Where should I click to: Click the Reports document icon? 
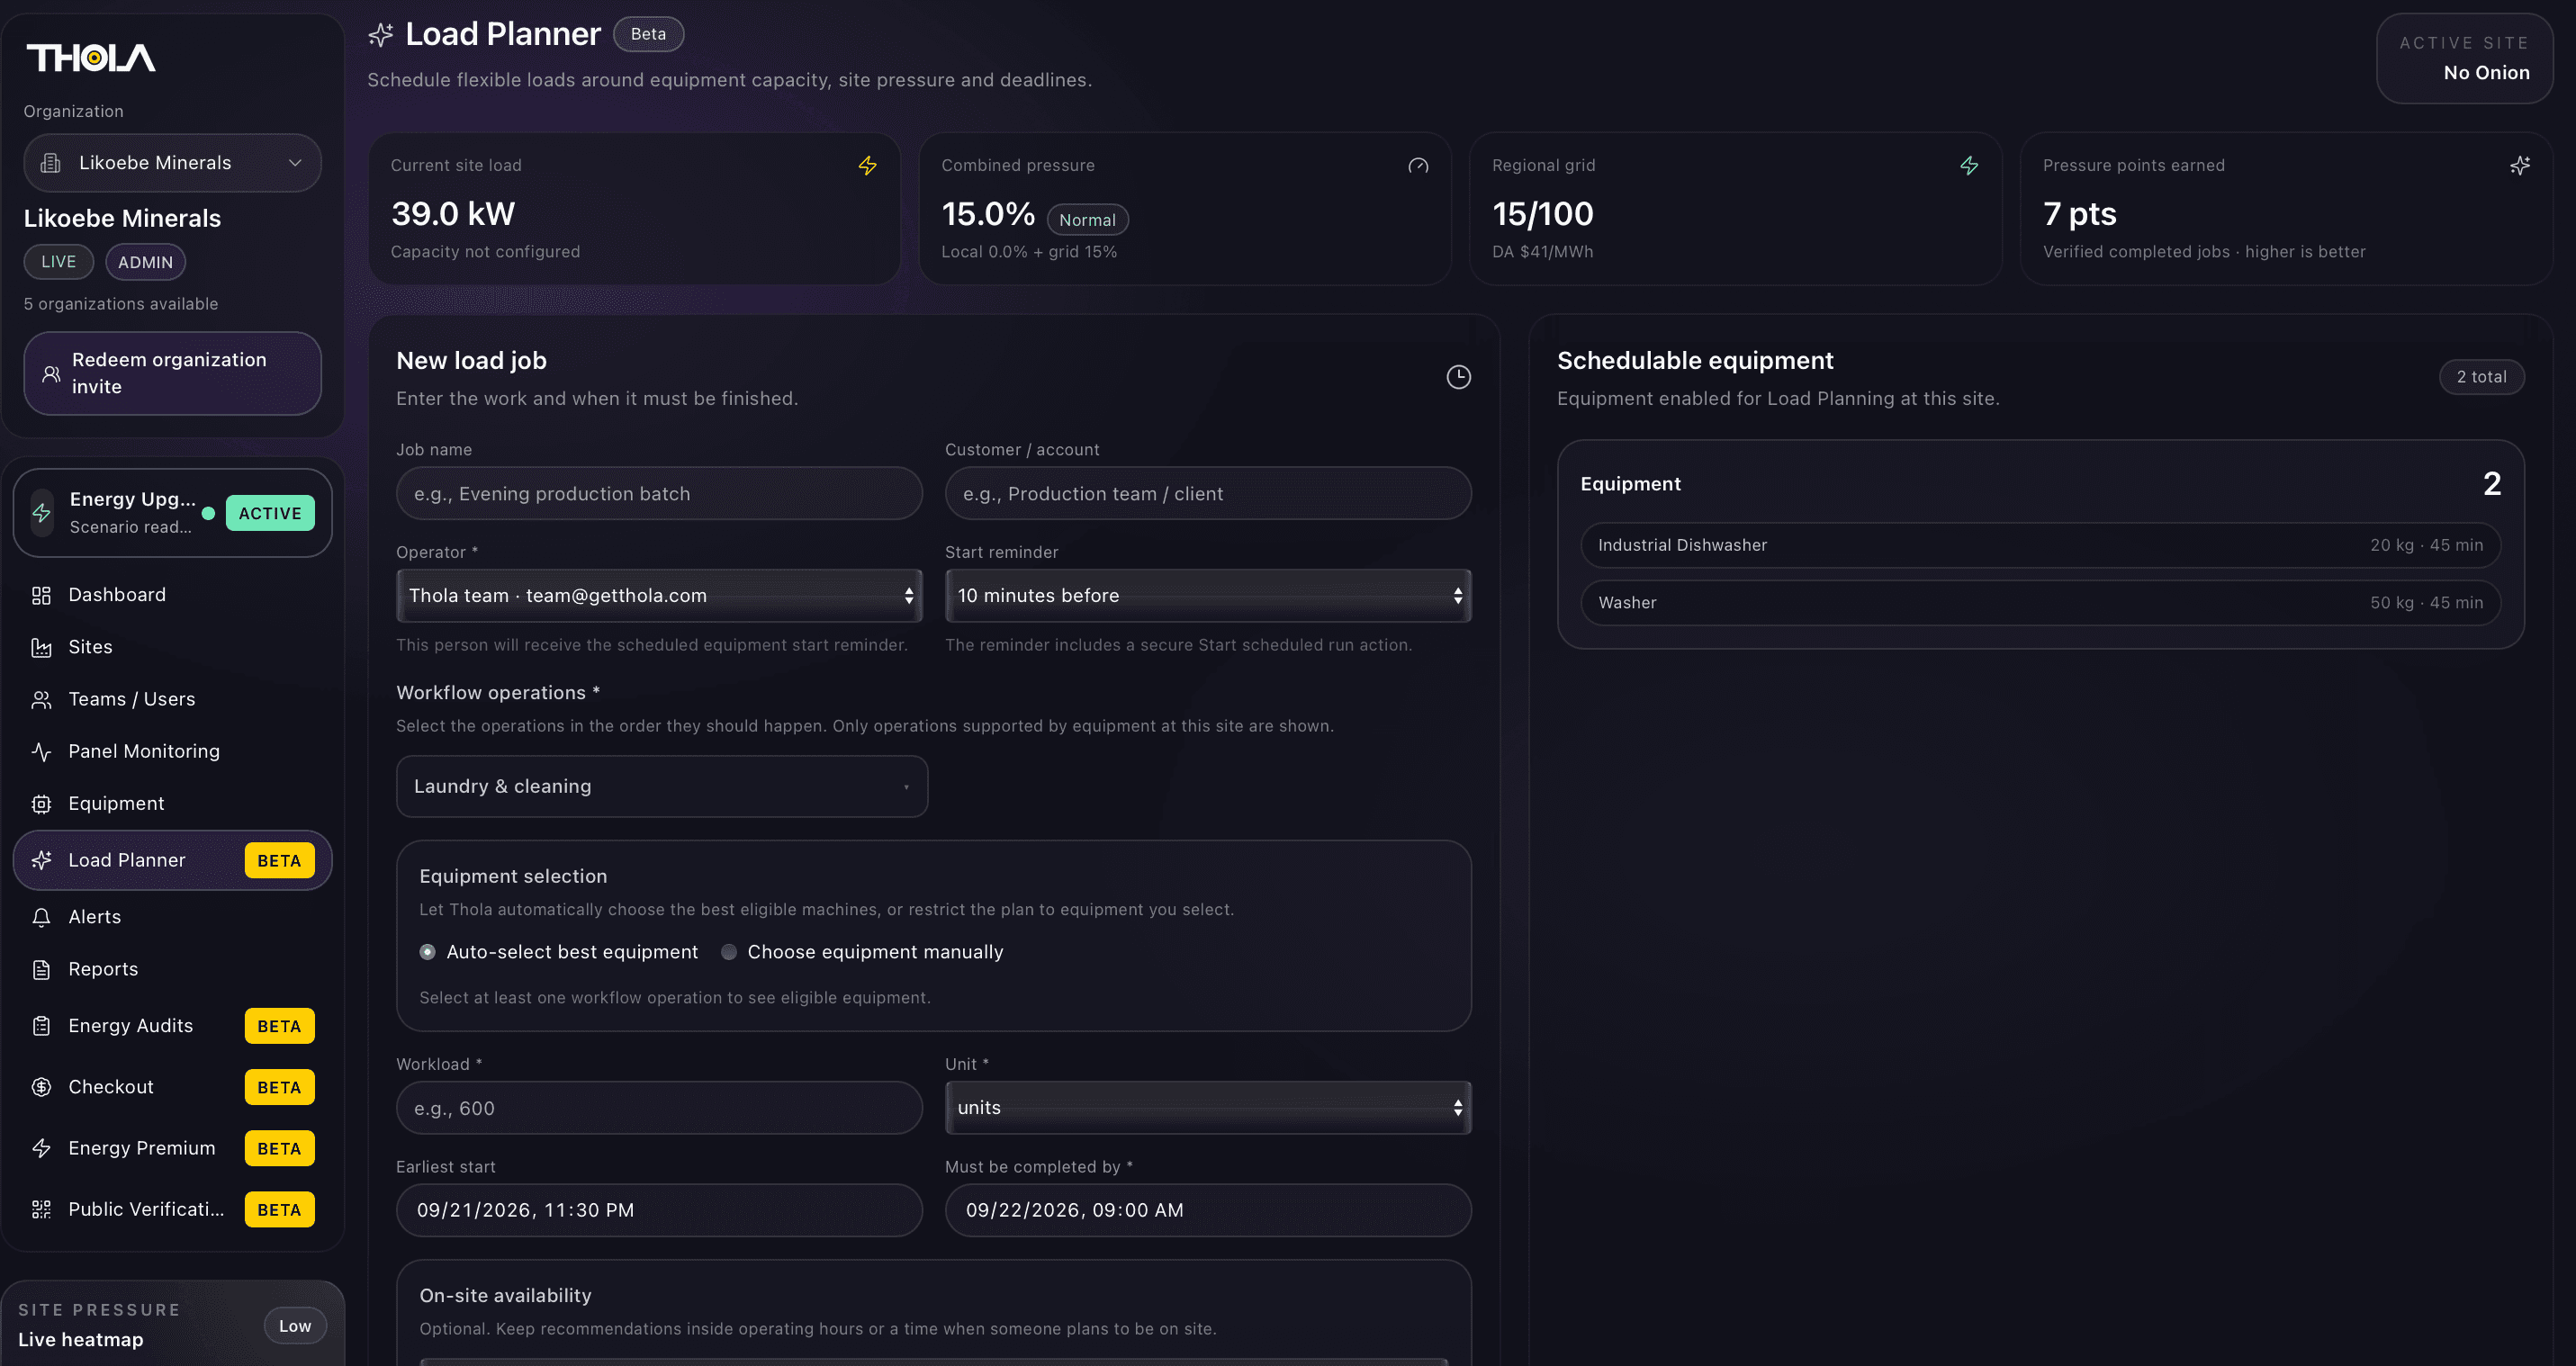[41, 969]
